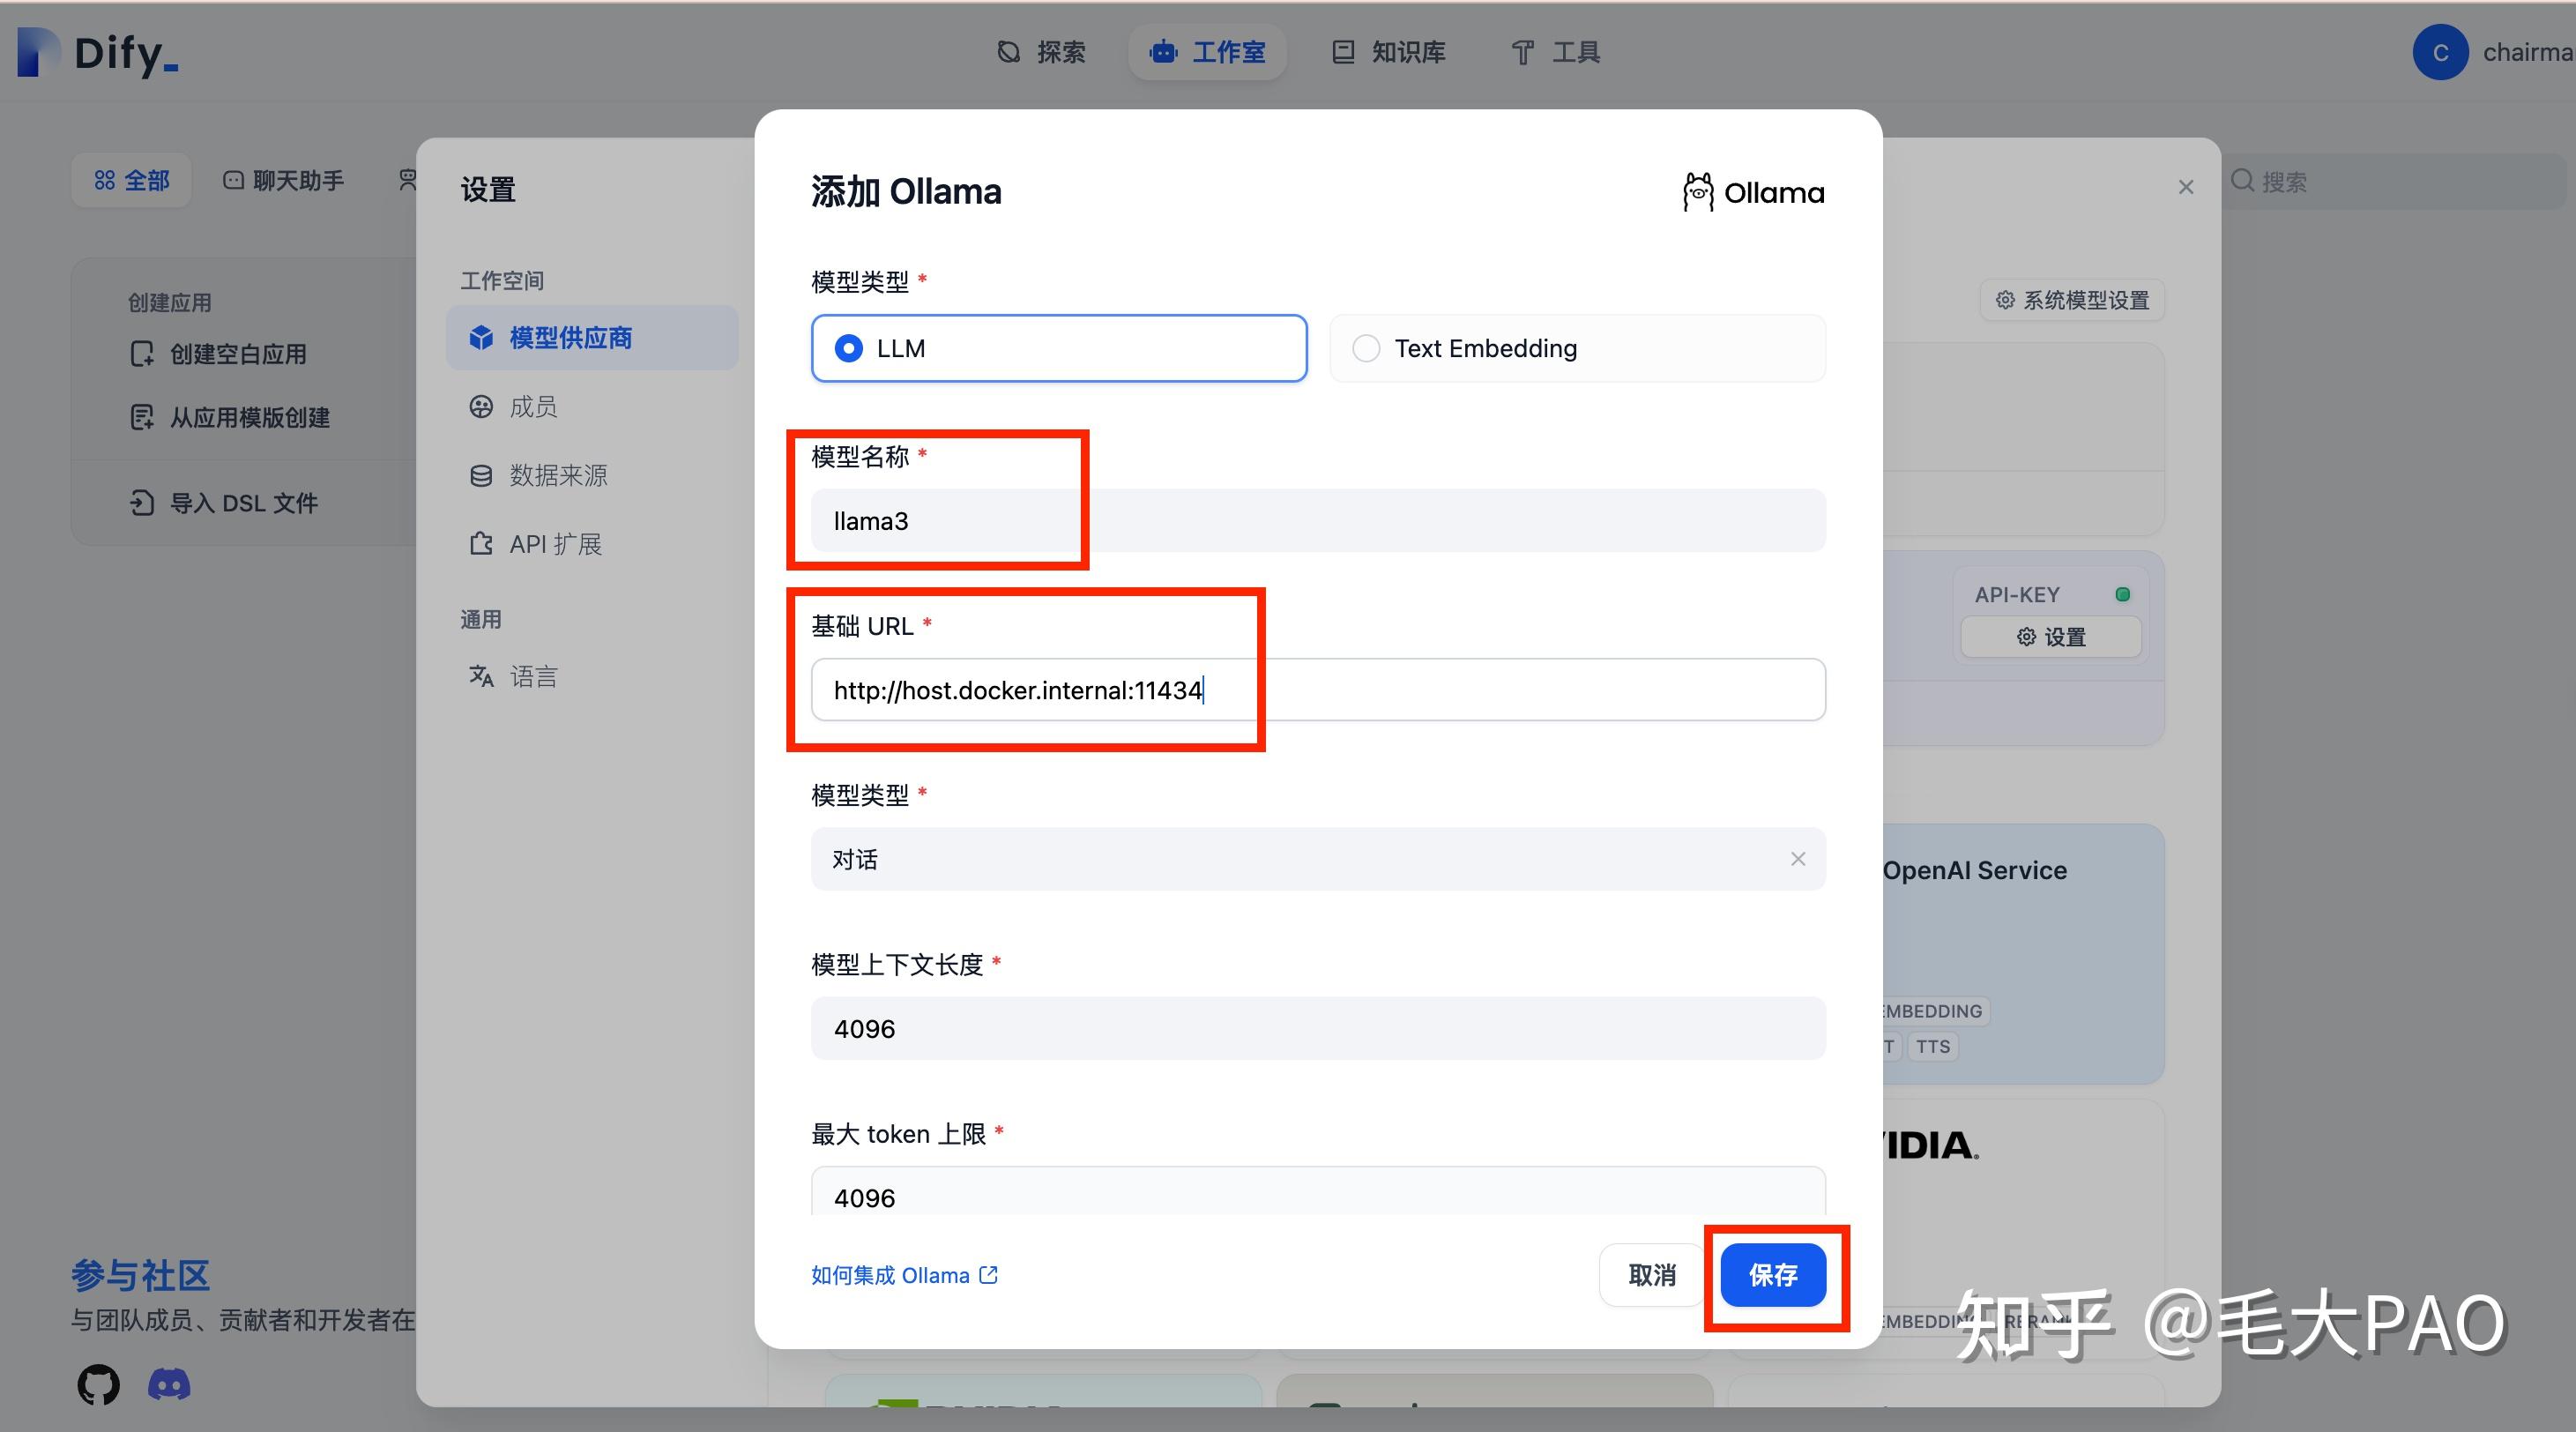Click the OpenAI Service provider card

(x=2023, y=954)
